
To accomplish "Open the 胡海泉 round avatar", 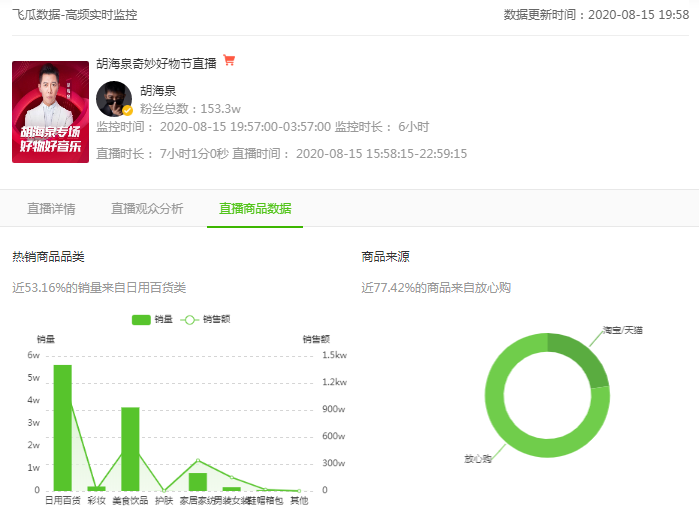I will (114, 99).
